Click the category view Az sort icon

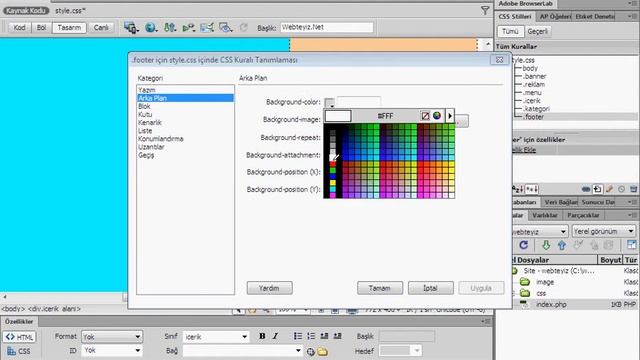[518, 189]
